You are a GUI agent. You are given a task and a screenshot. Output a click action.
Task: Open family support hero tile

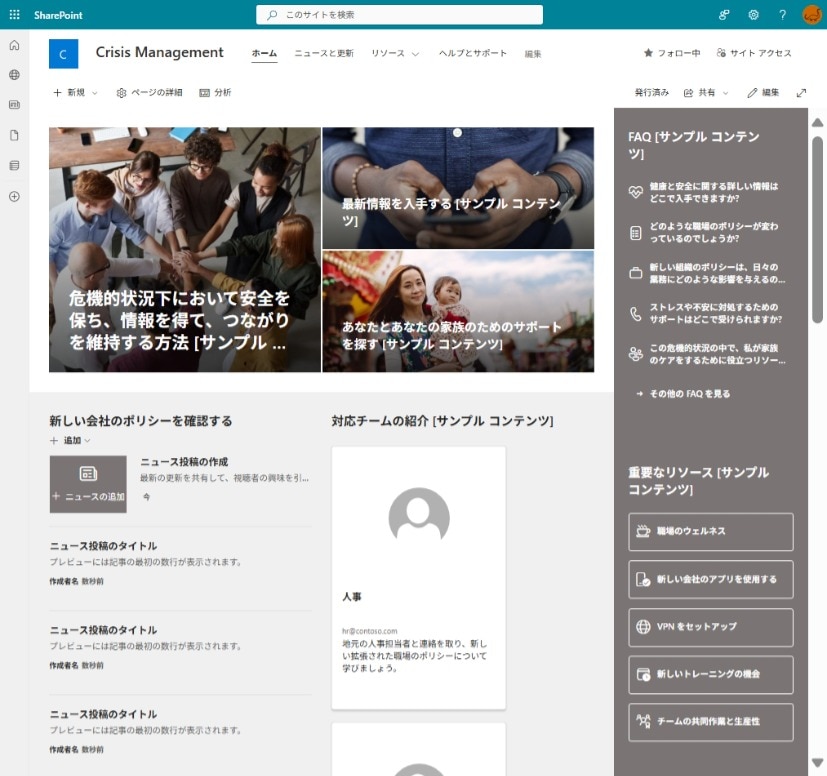point(458,311)
